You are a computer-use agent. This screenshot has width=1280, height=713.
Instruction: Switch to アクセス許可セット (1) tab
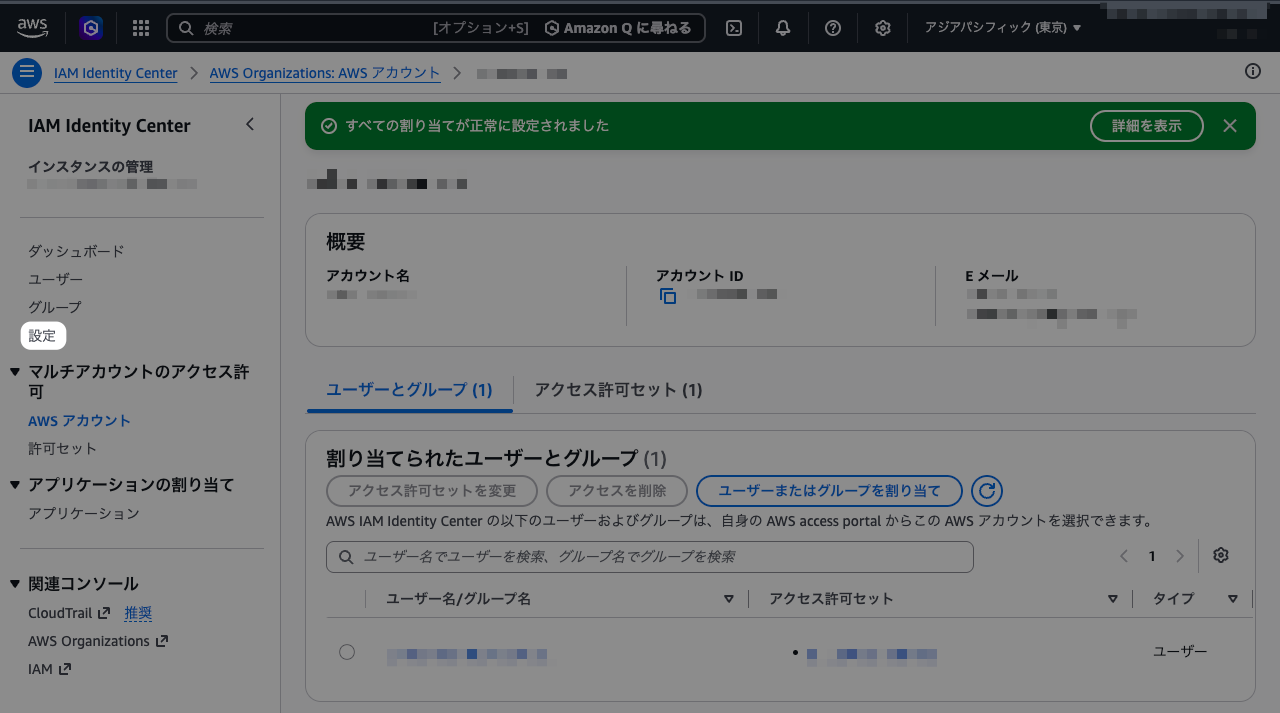tap(618, 390)
